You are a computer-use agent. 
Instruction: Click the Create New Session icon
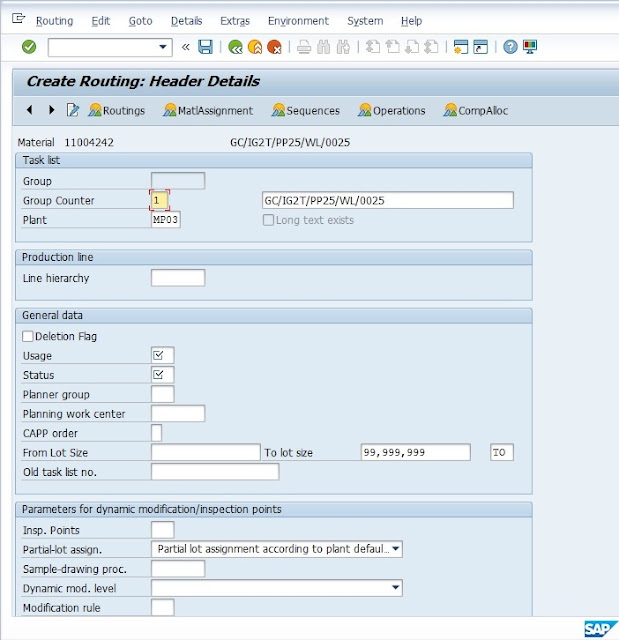pyautogui.click(x=461, y=47)
